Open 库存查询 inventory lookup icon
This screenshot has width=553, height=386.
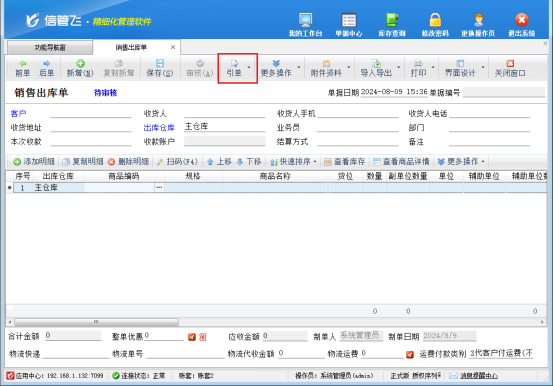click(392, 25)
